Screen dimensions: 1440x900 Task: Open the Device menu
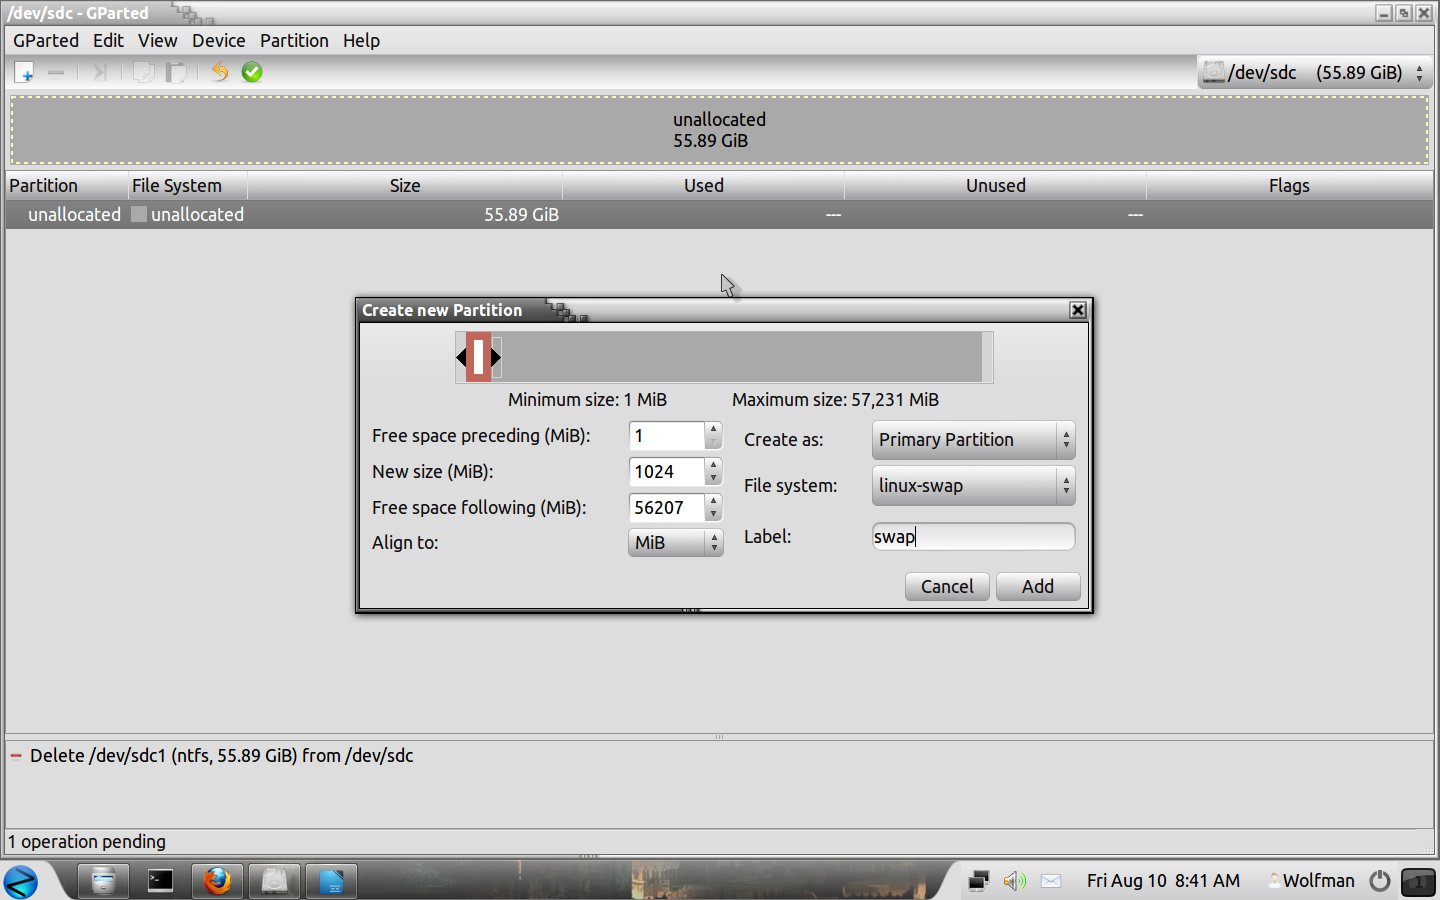(218, 41)
